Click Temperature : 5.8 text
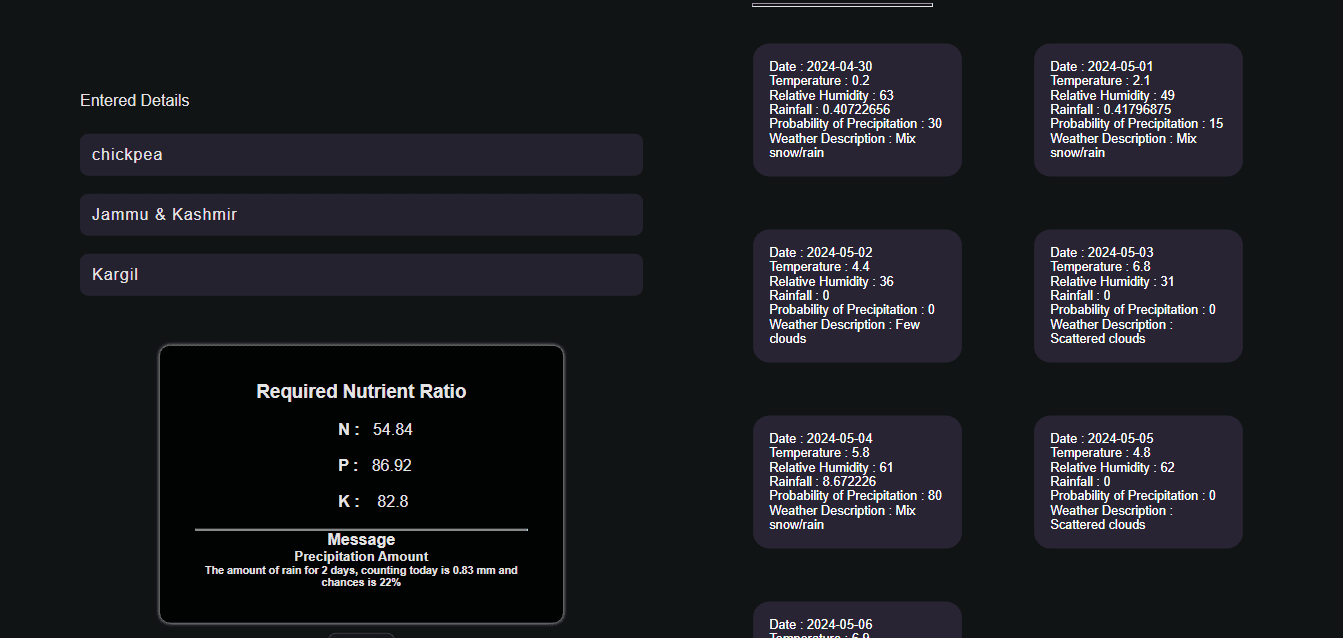 click(x=819, y=453)
